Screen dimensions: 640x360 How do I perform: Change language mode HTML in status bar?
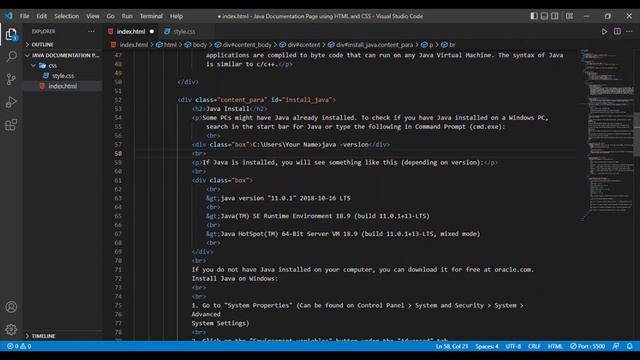pyautogui.click(x=555, y=346)
